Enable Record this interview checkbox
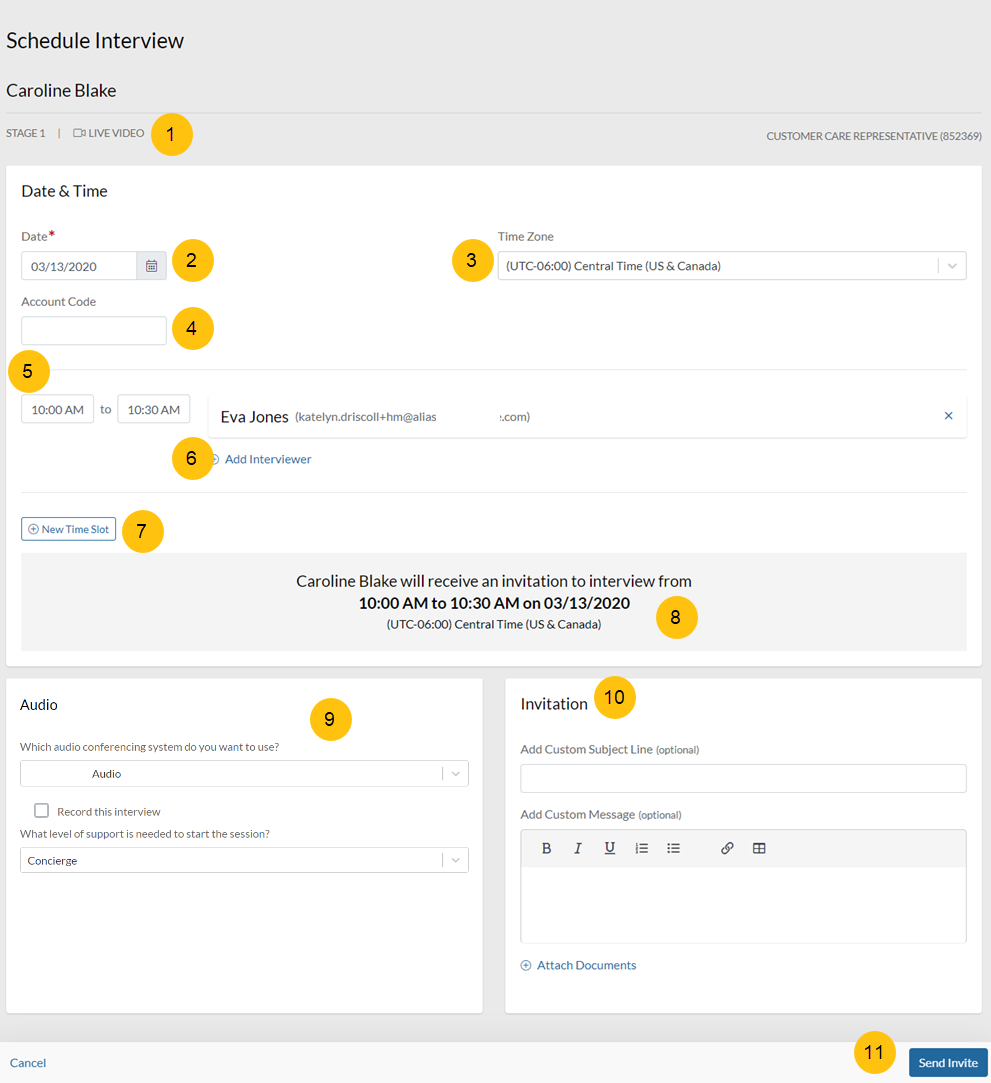Viewport: 991px width, 1083px height. 42,811
